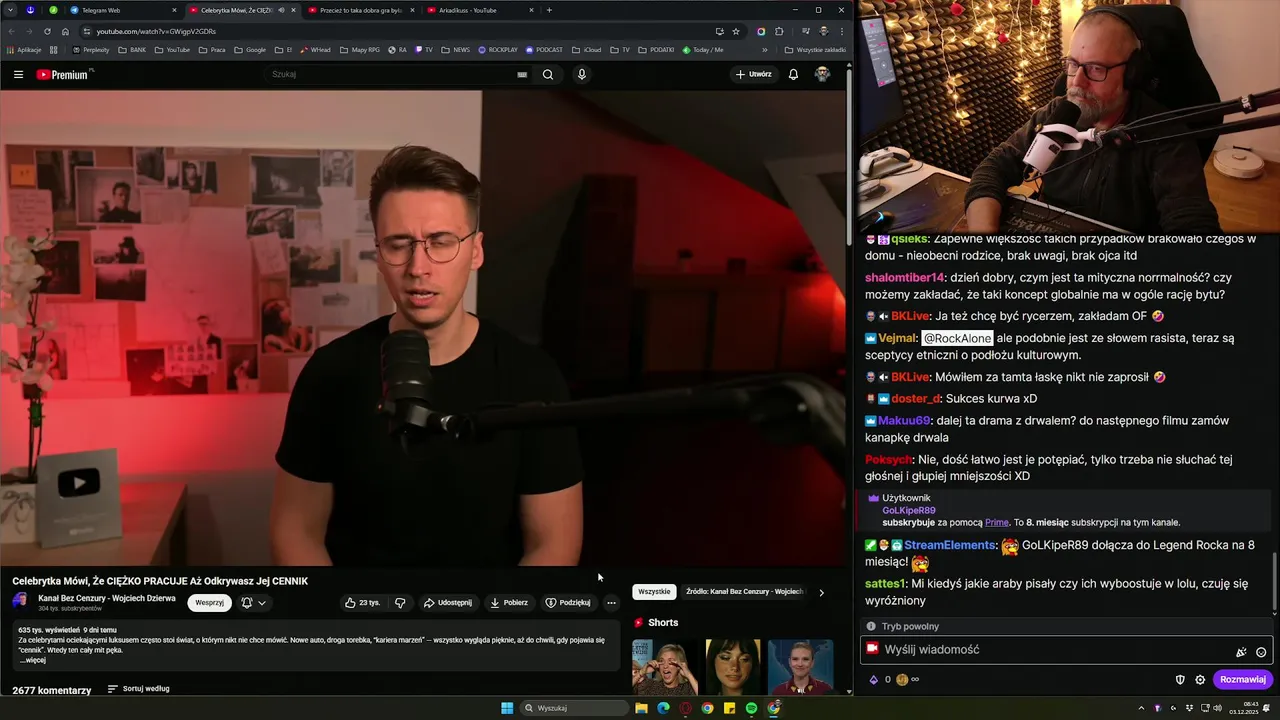
Task: Open Wszystkie zakładki bookmarks folder
Action: (815, 49)
